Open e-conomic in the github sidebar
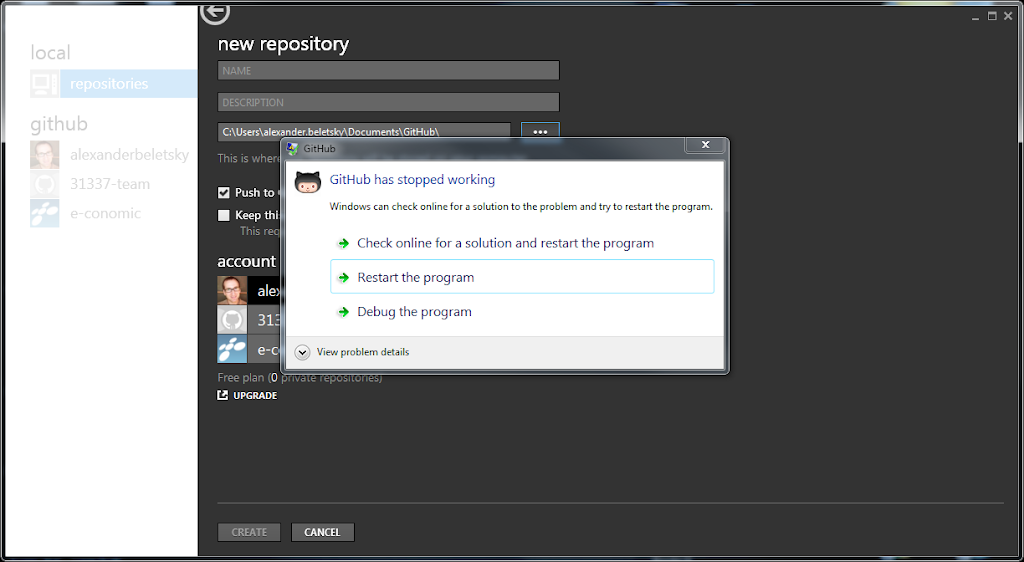 105,213
